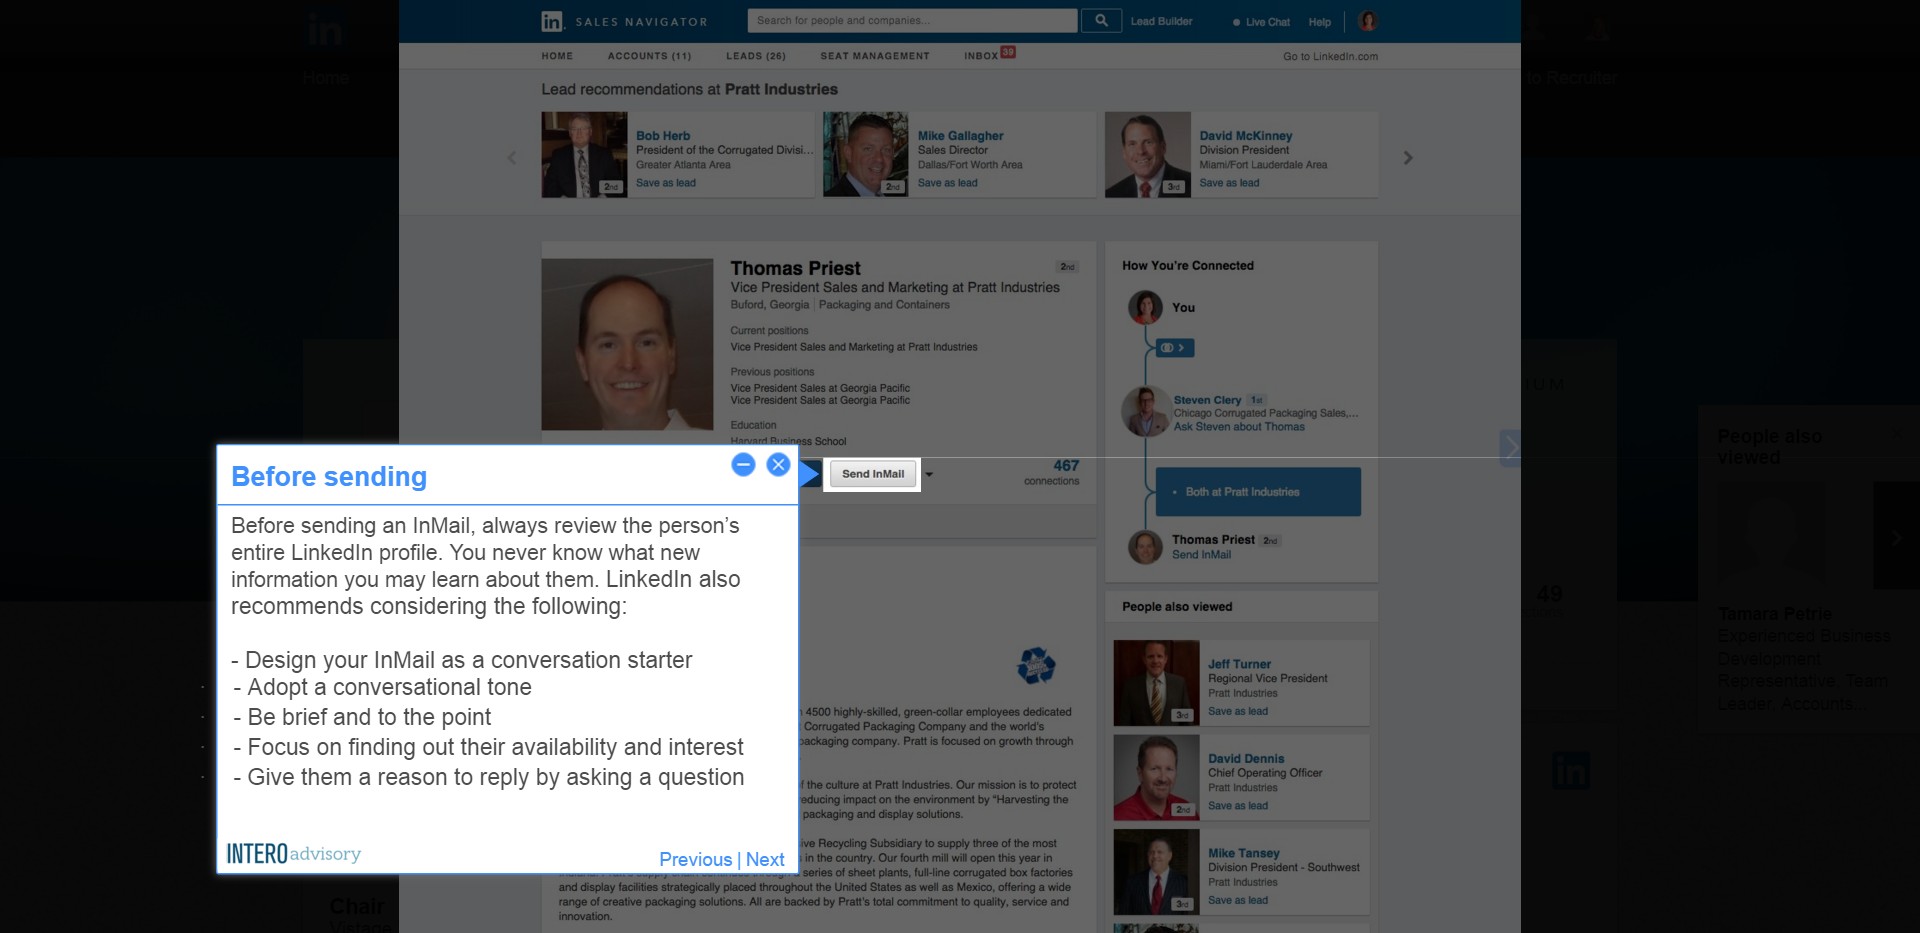The image size is (1920, 933).
Task: Go to the Home tab
Action: [x=557, y=56]
